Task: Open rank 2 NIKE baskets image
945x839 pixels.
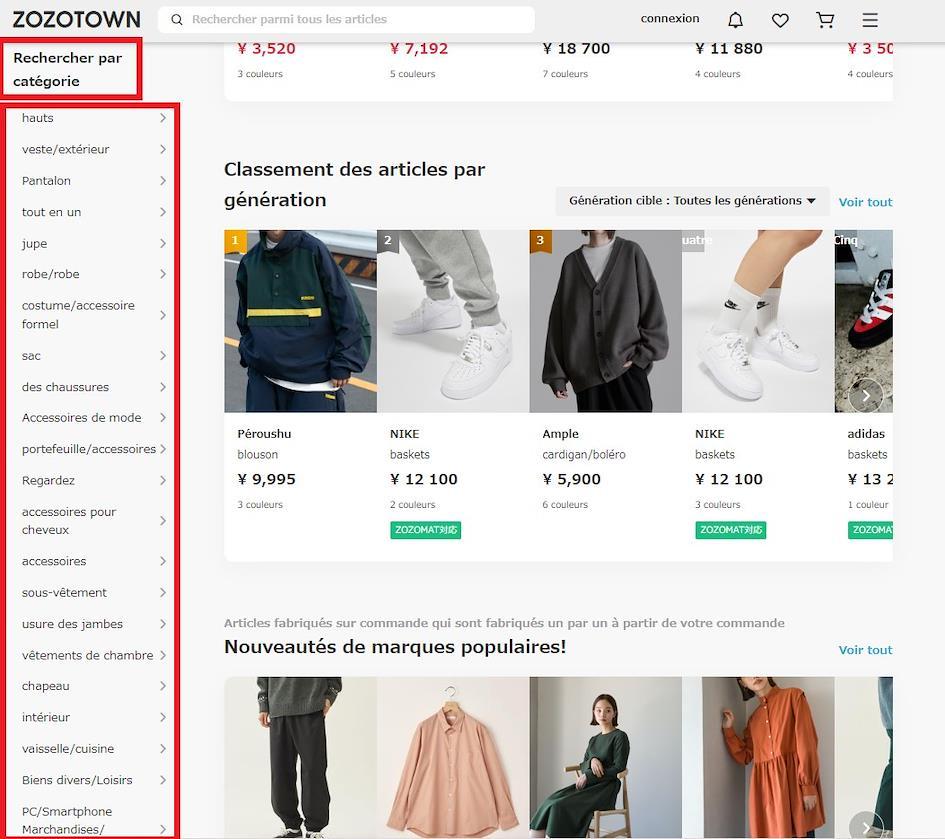Action: (x=453, y=321)
